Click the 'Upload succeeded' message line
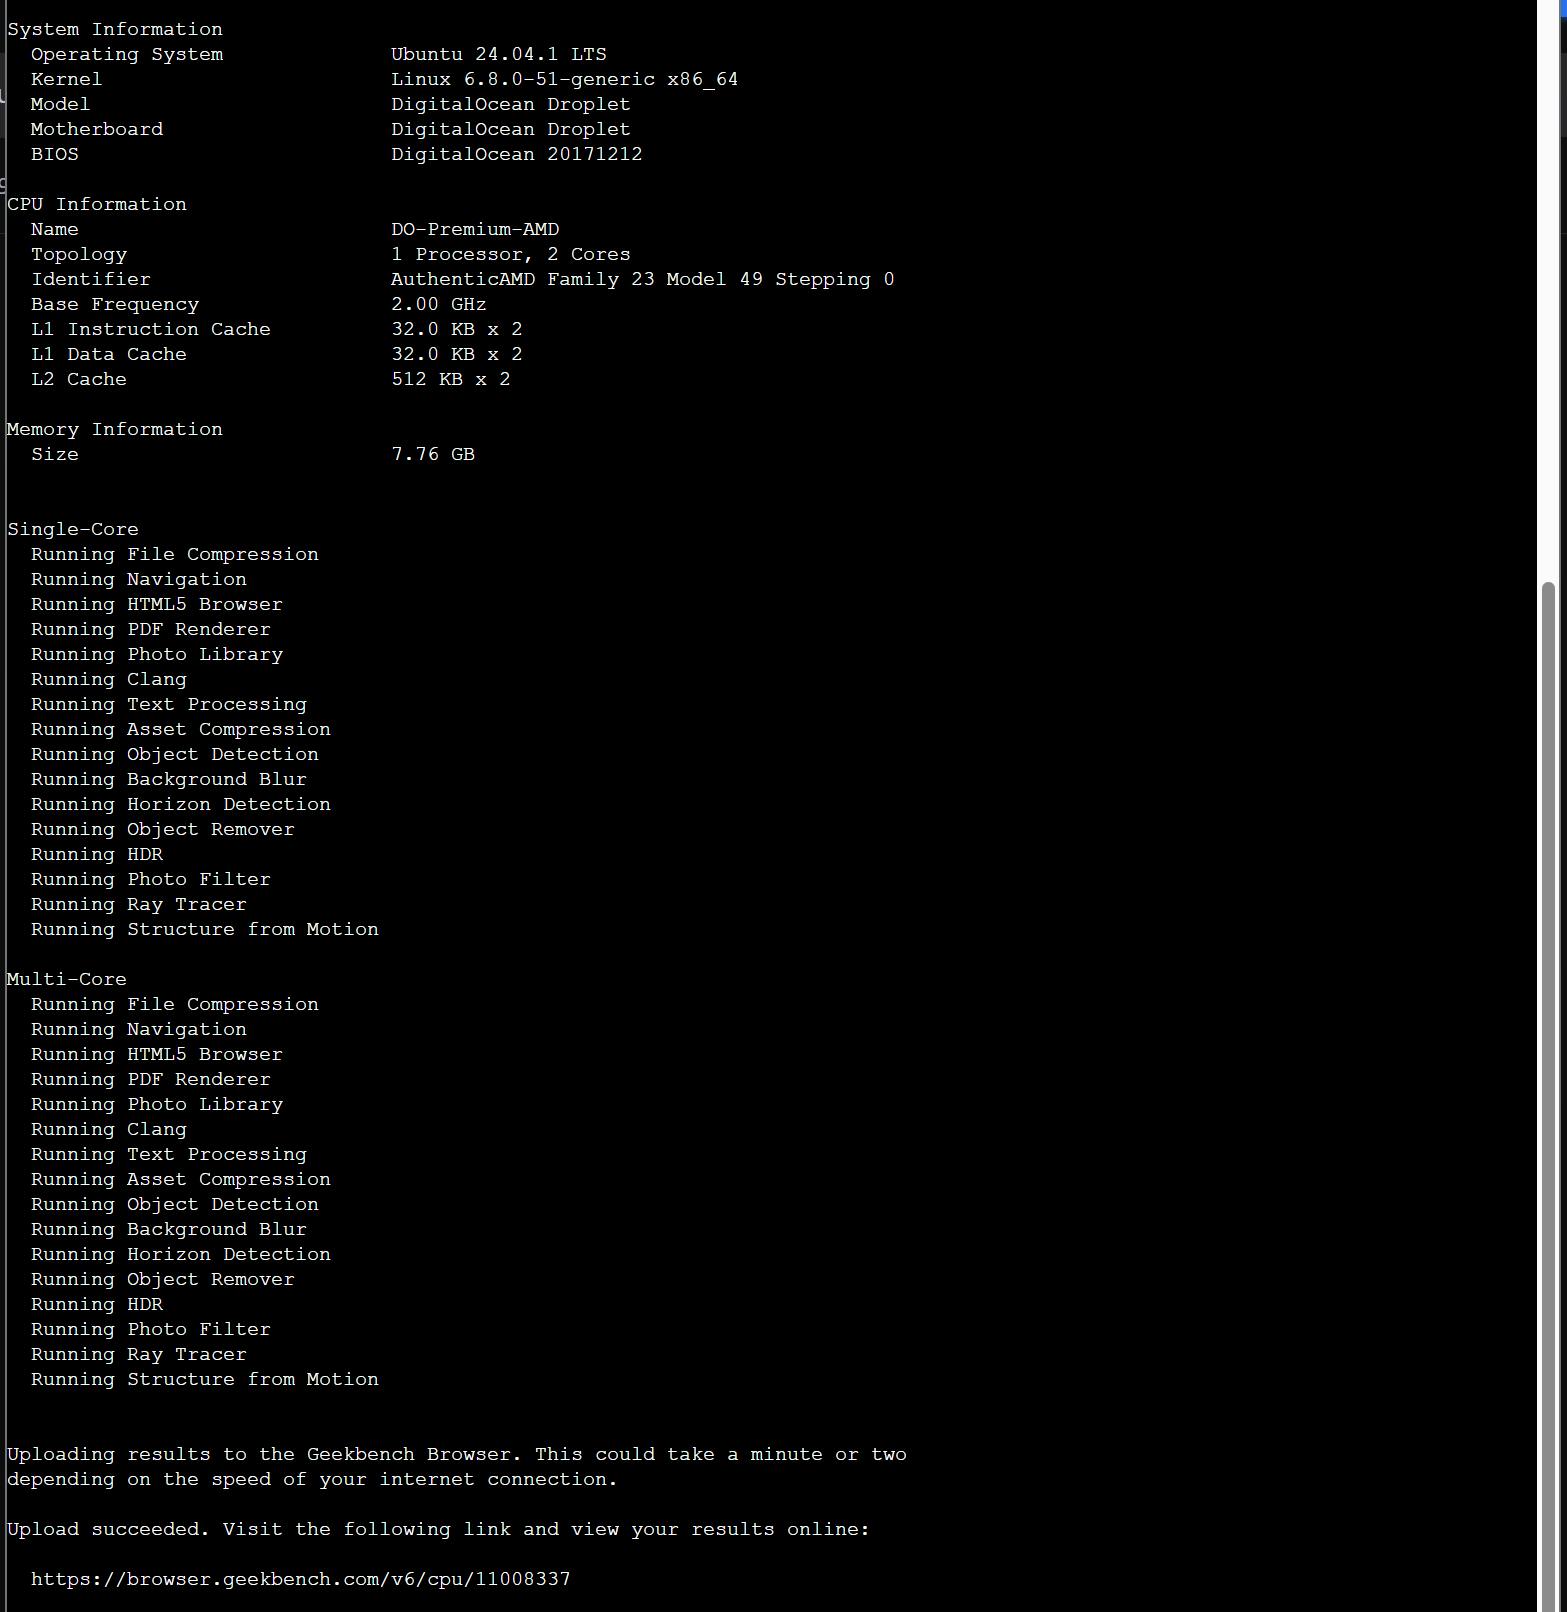This screenshot has width=1567, height=1612. [x=438, y=1529]
